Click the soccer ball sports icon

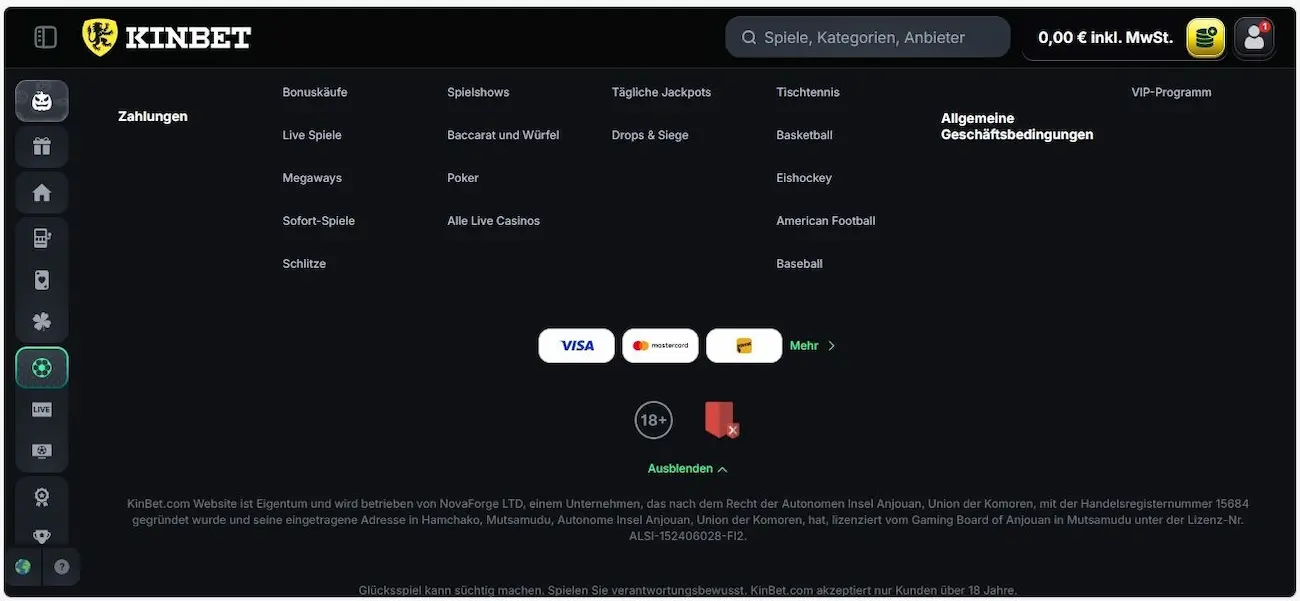click(42, 368)
